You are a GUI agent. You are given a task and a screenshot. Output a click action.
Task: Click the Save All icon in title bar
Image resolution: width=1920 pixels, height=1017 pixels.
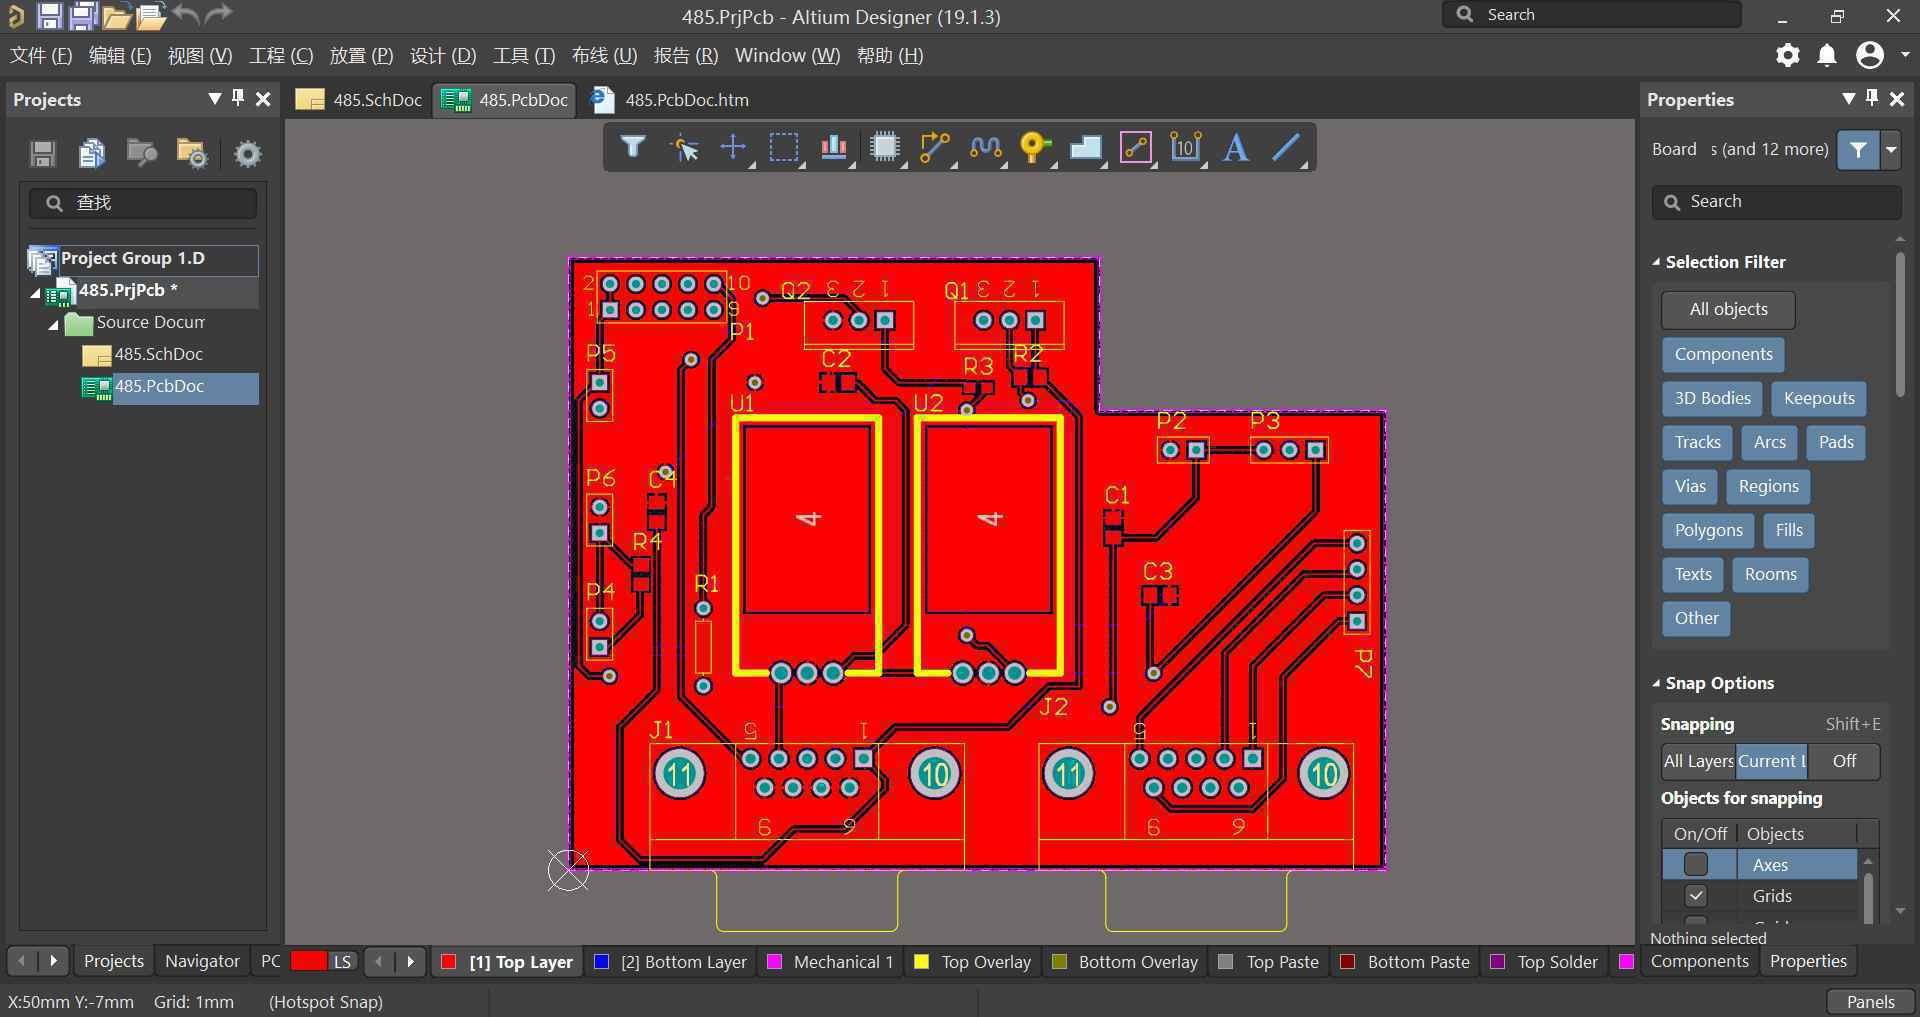coord(83,16)
